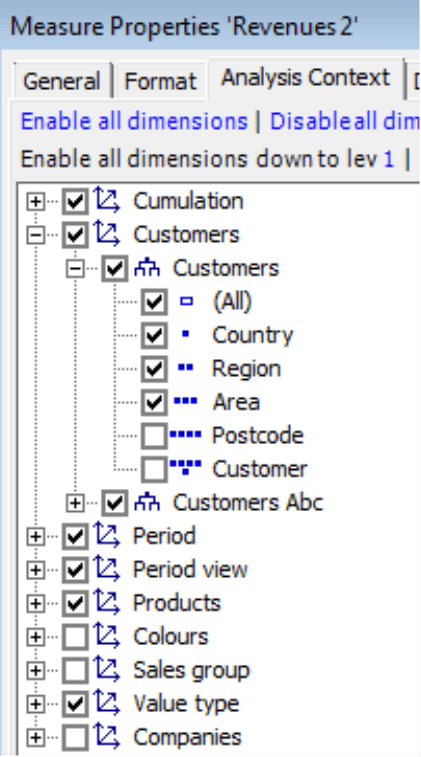The height and width of the screenshot is (757, 421).
Task: Switch to the General tab
Action: (62, 81)
